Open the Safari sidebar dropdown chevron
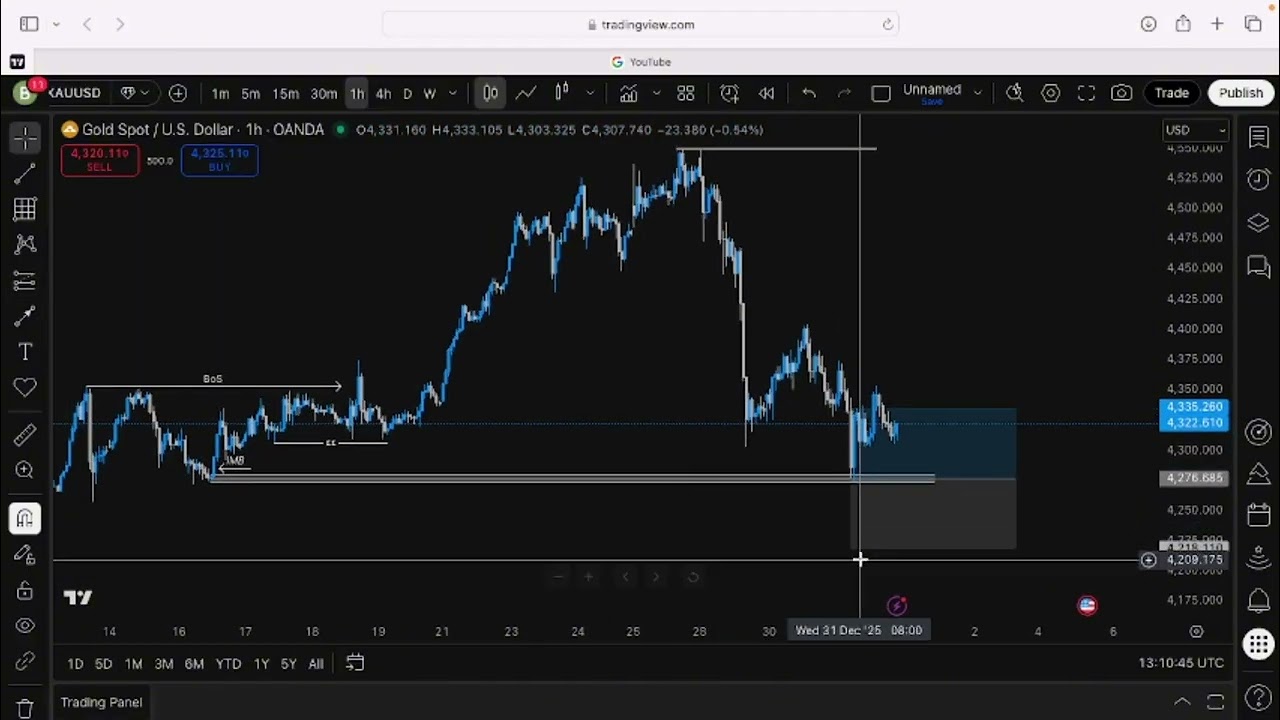This screenshot has width=1280, height=720. [56, 24]
